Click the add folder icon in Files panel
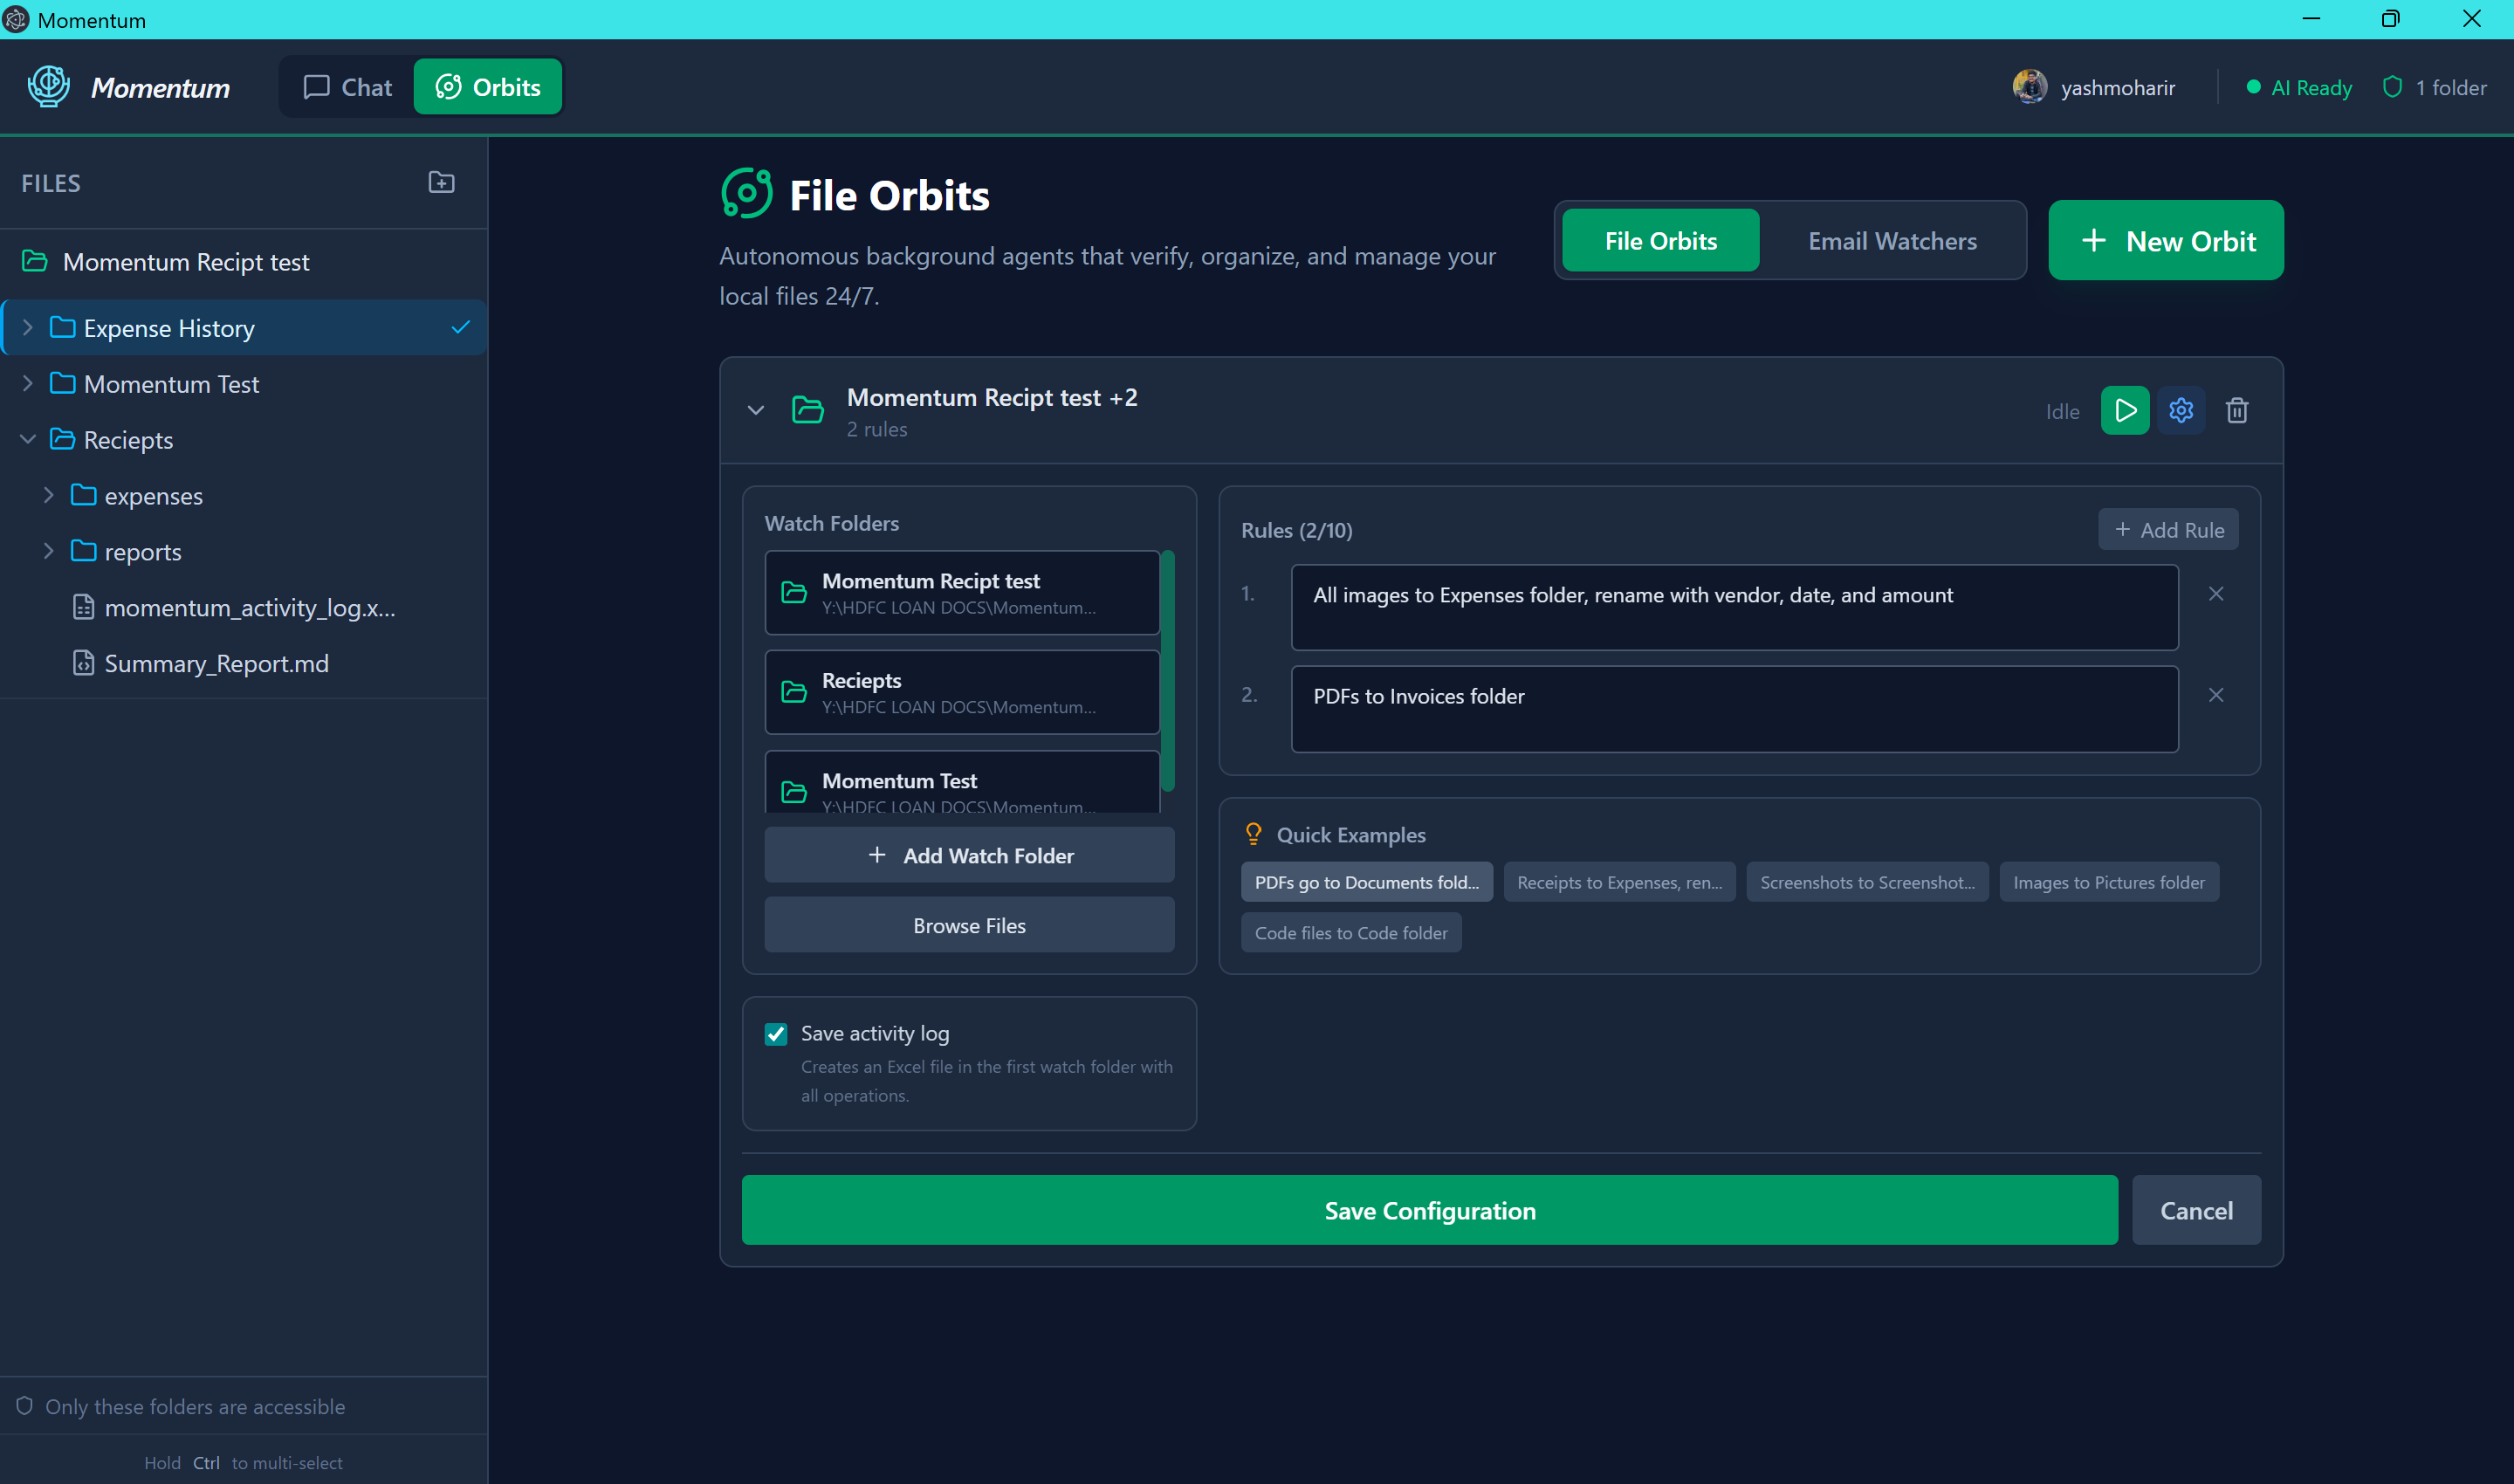The width and height of the screenshot is (2514, 1484). click(x=441, y=183)
